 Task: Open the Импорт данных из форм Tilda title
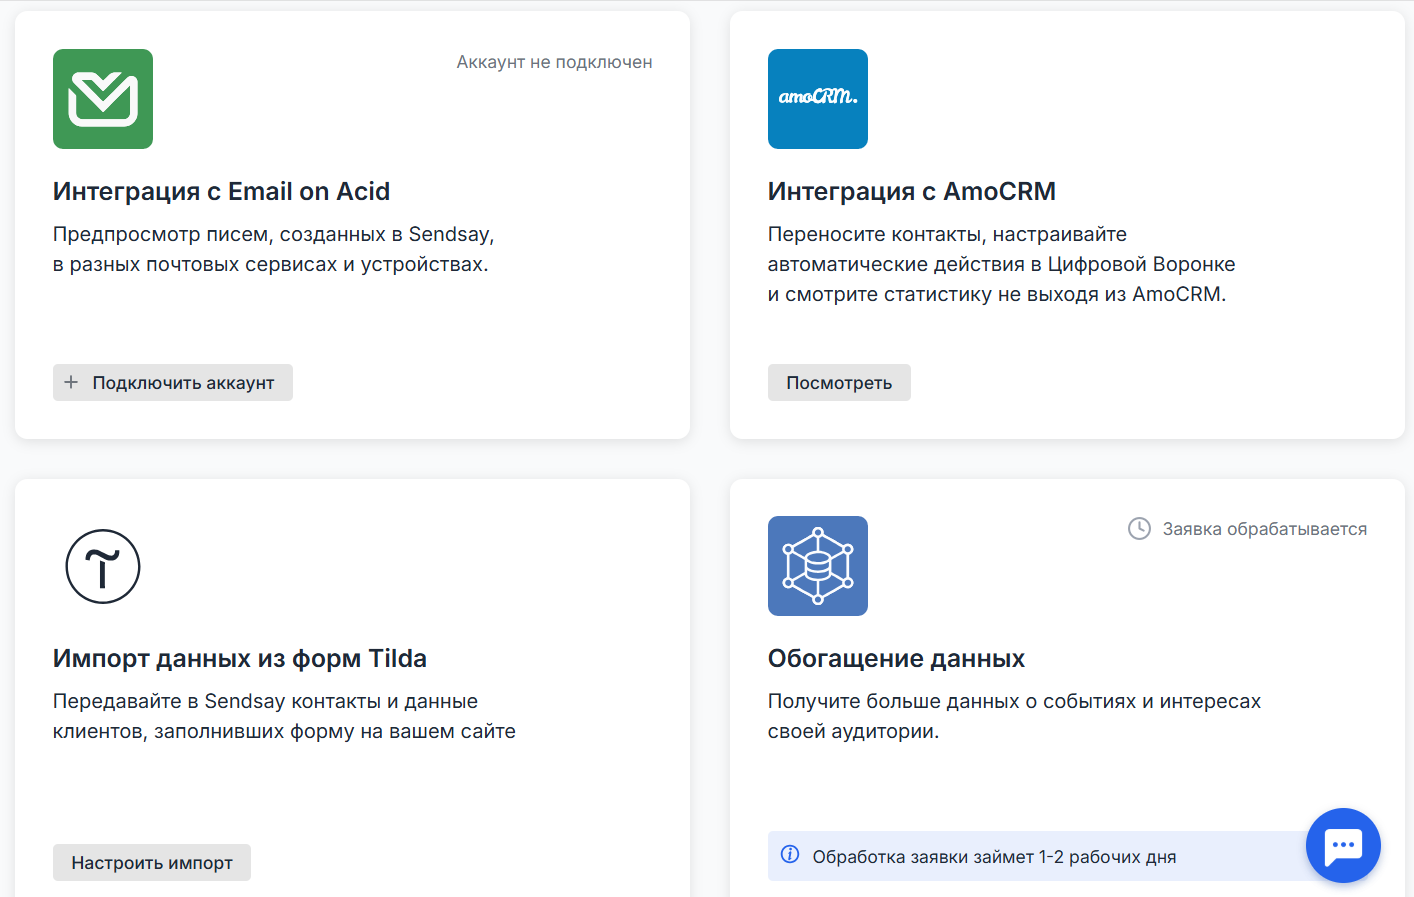[240, 659]
